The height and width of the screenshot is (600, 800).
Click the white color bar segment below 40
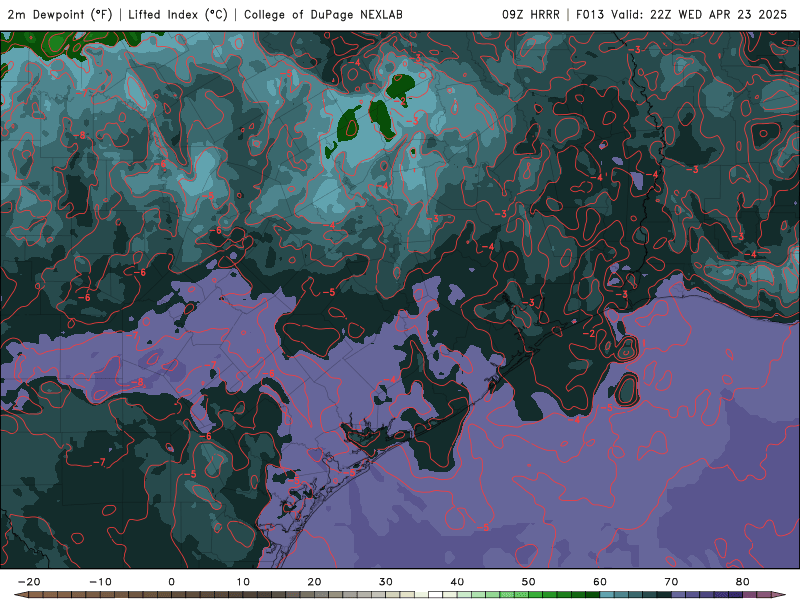tap(435, 595)
